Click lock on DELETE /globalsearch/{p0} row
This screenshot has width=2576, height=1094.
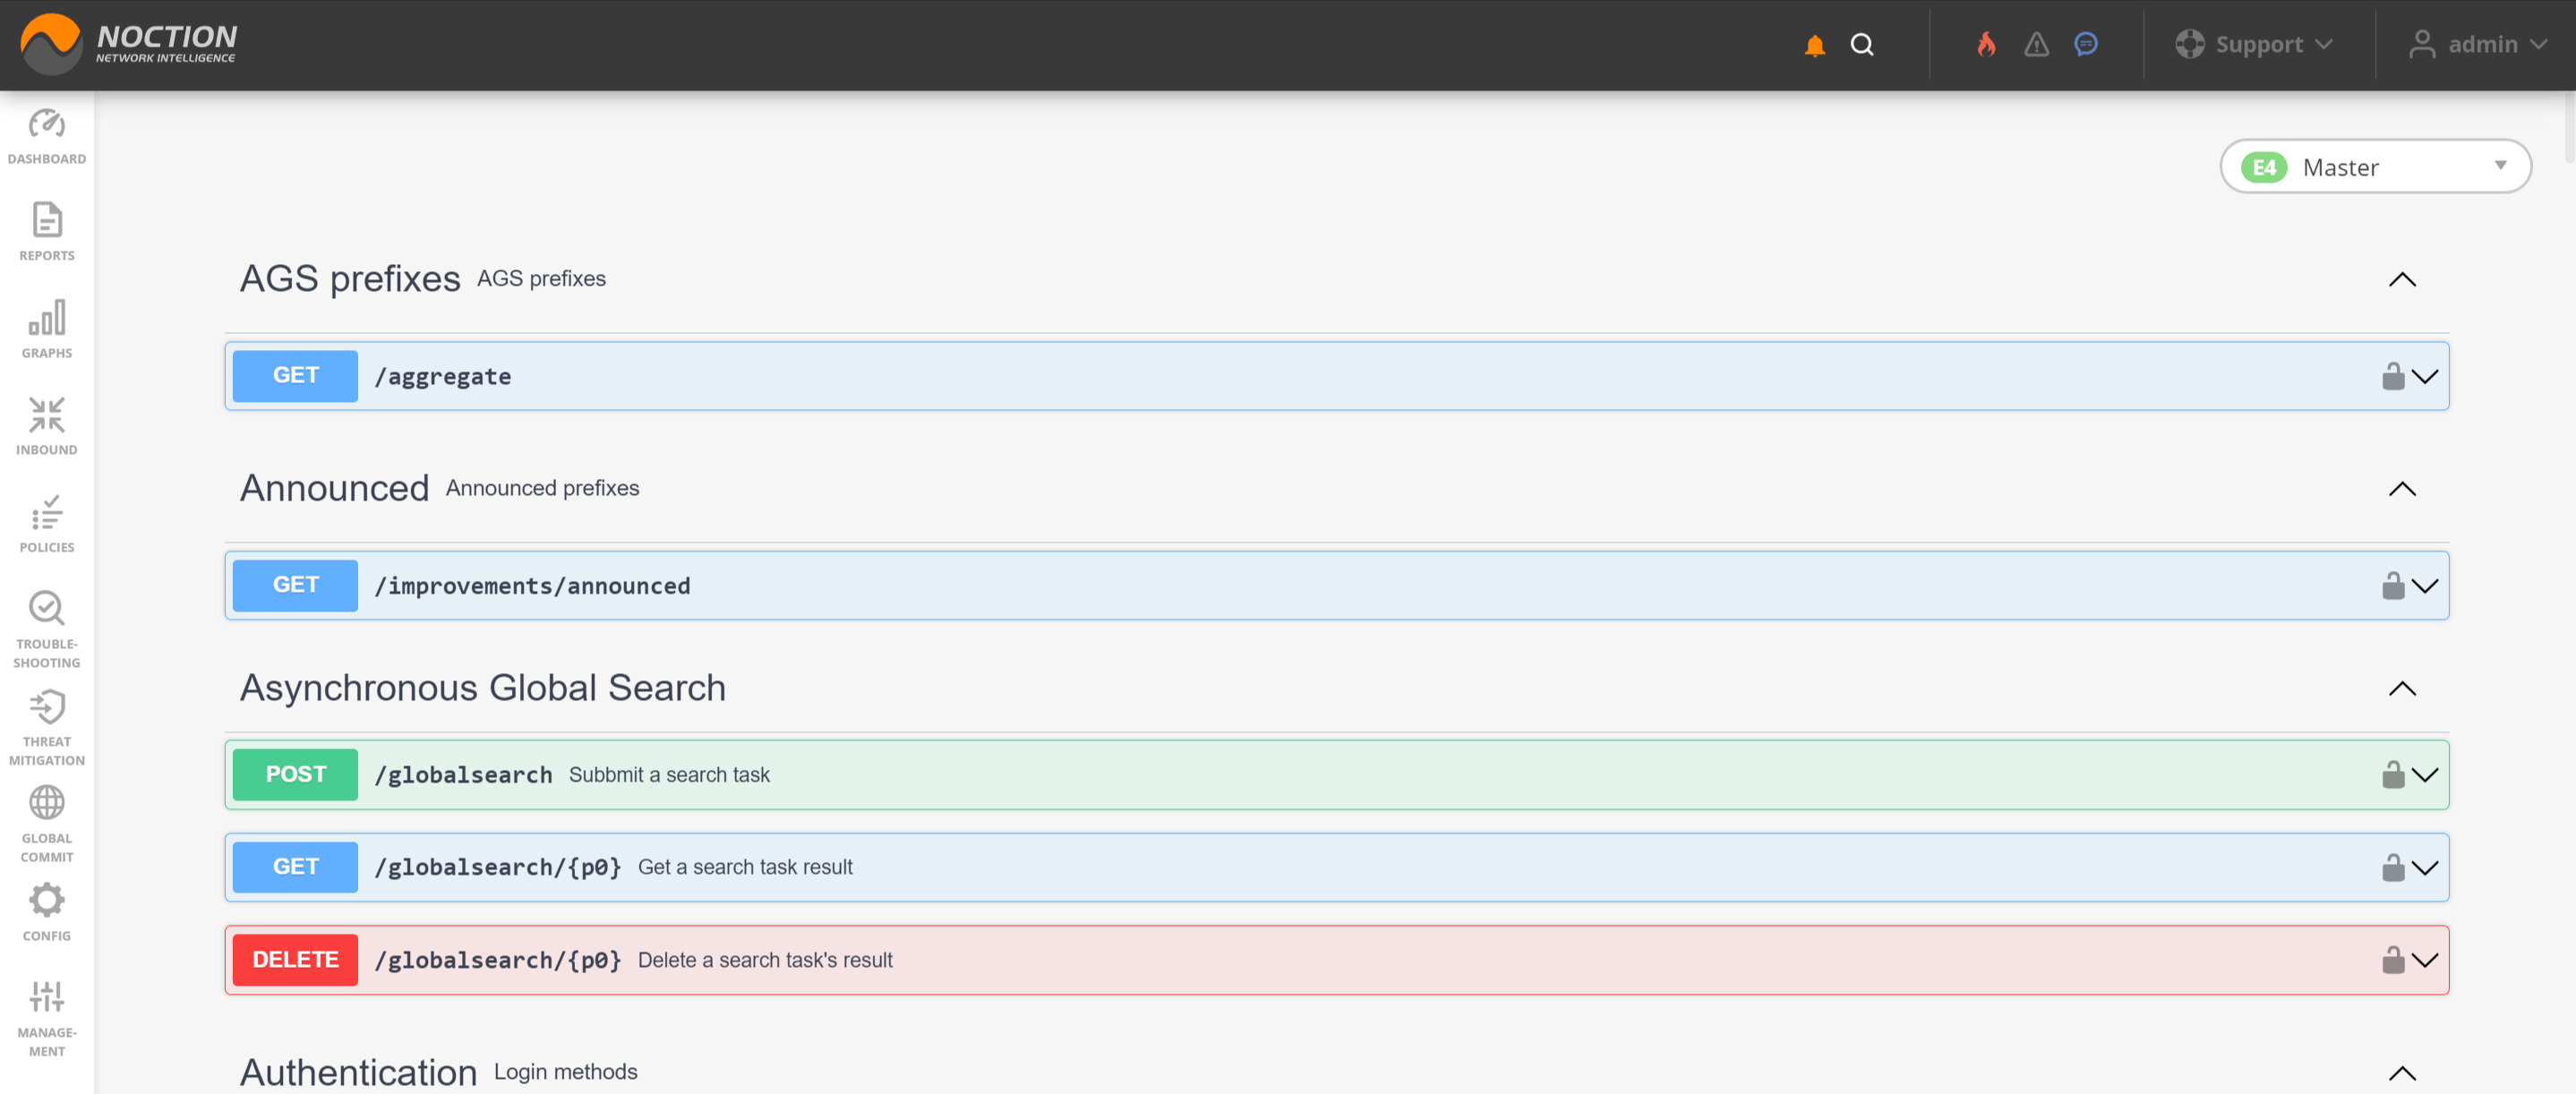pyautogui.click(x=2392, y=959)
